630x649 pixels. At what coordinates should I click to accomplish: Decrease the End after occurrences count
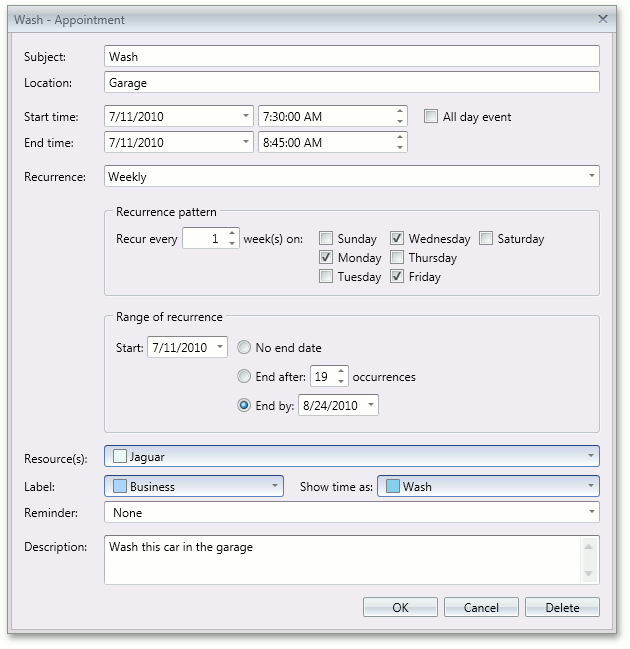pyautogui.click(x=342, y=382)
